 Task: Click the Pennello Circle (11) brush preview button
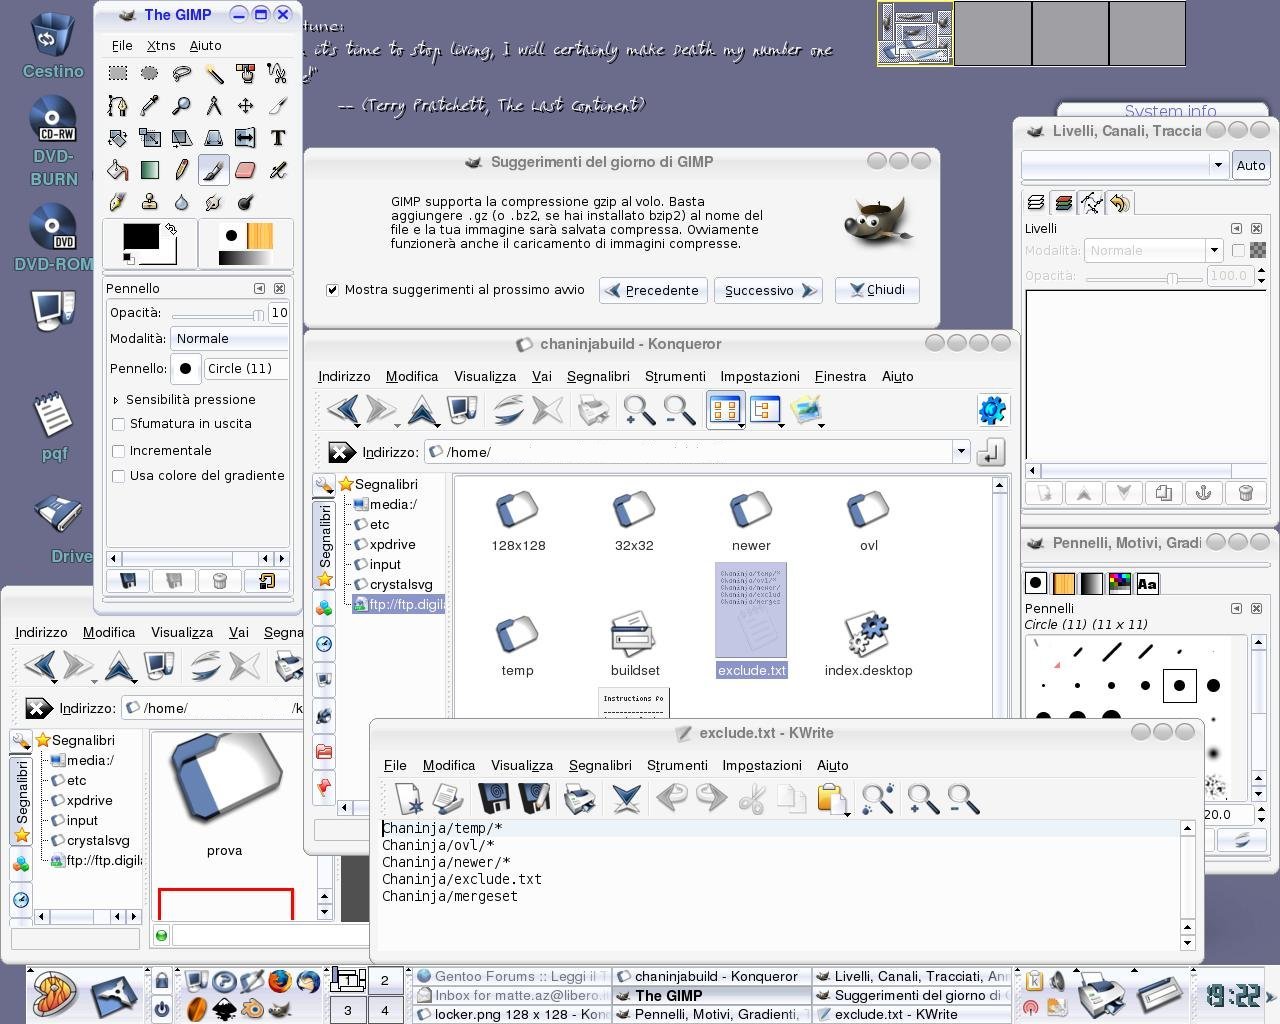186,369
